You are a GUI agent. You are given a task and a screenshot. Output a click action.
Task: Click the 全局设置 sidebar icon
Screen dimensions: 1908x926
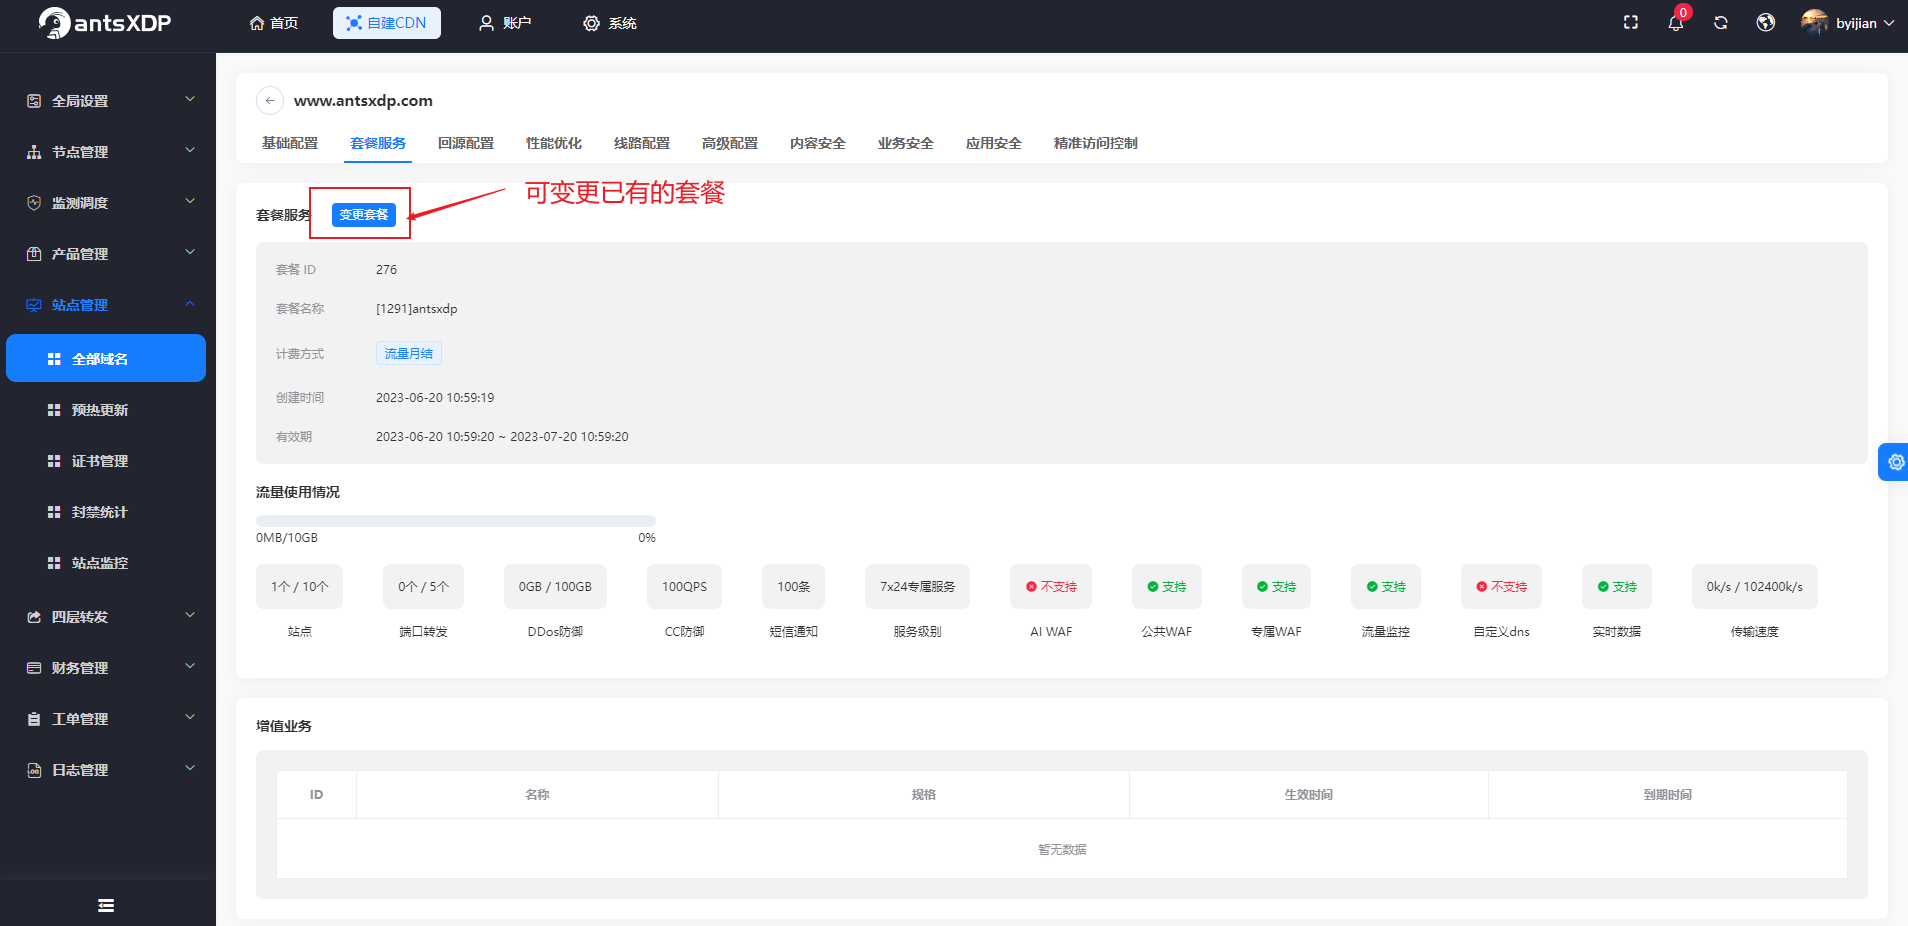coord(34,101)
